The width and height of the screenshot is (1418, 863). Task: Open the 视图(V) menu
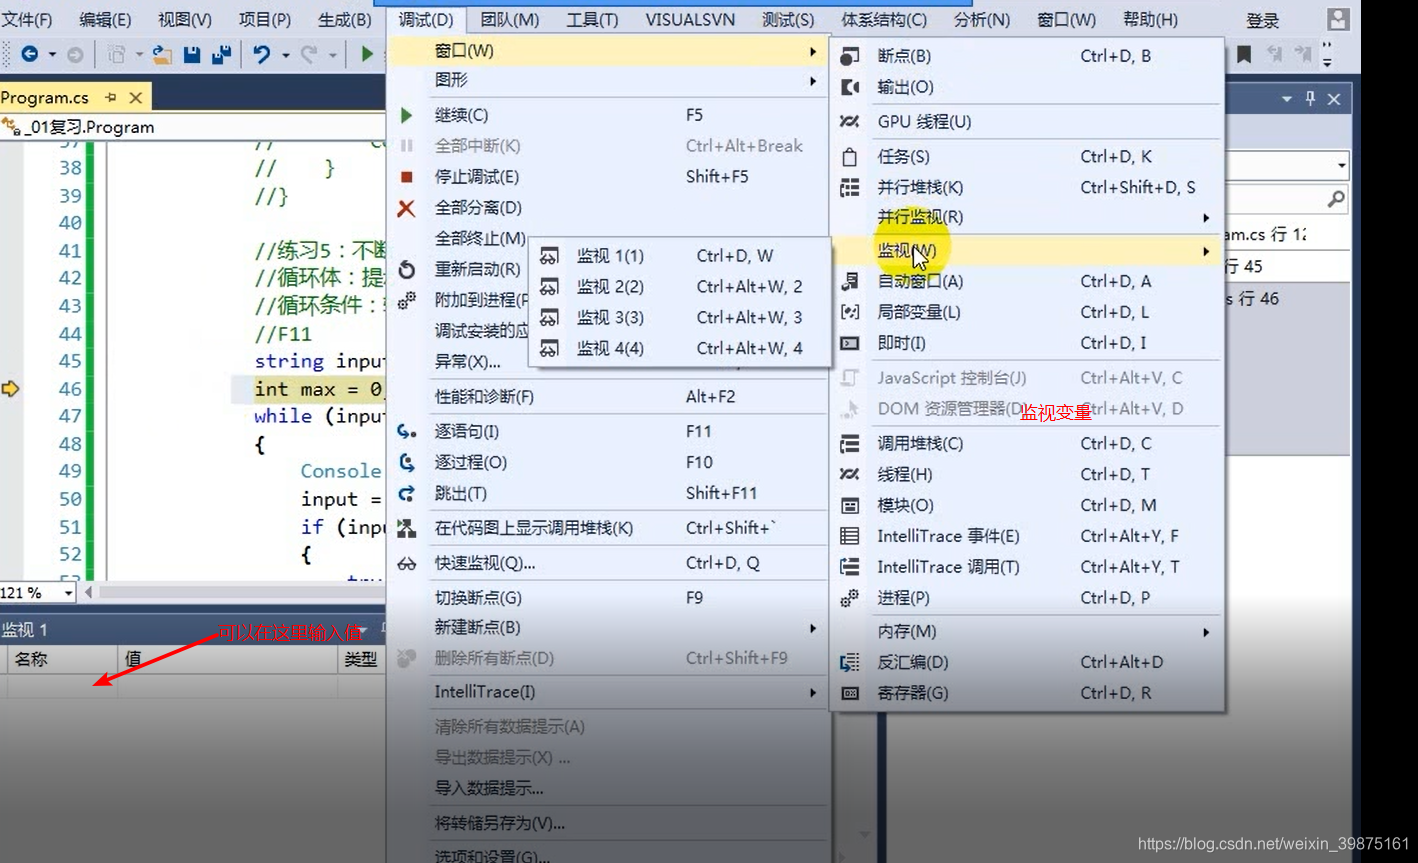(x=185, y=20)
